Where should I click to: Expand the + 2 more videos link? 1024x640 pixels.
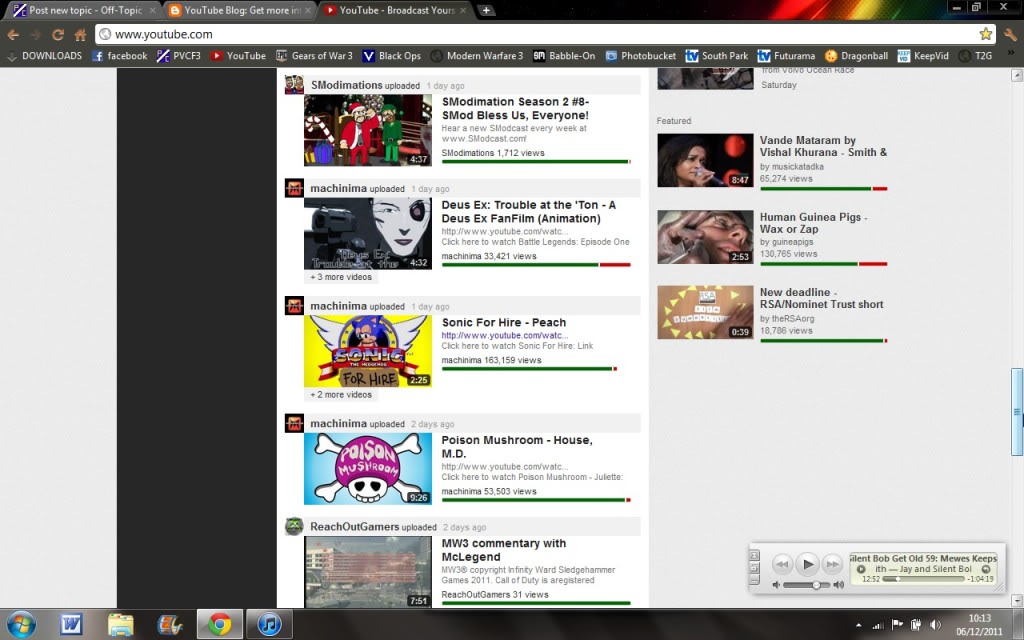341,394
